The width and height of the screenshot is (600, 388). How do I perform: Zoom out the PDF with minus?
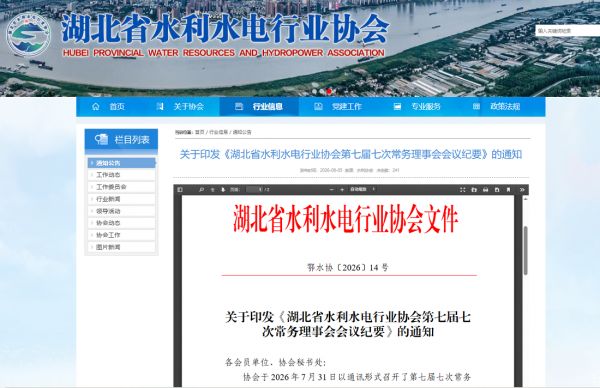(332, 190)
